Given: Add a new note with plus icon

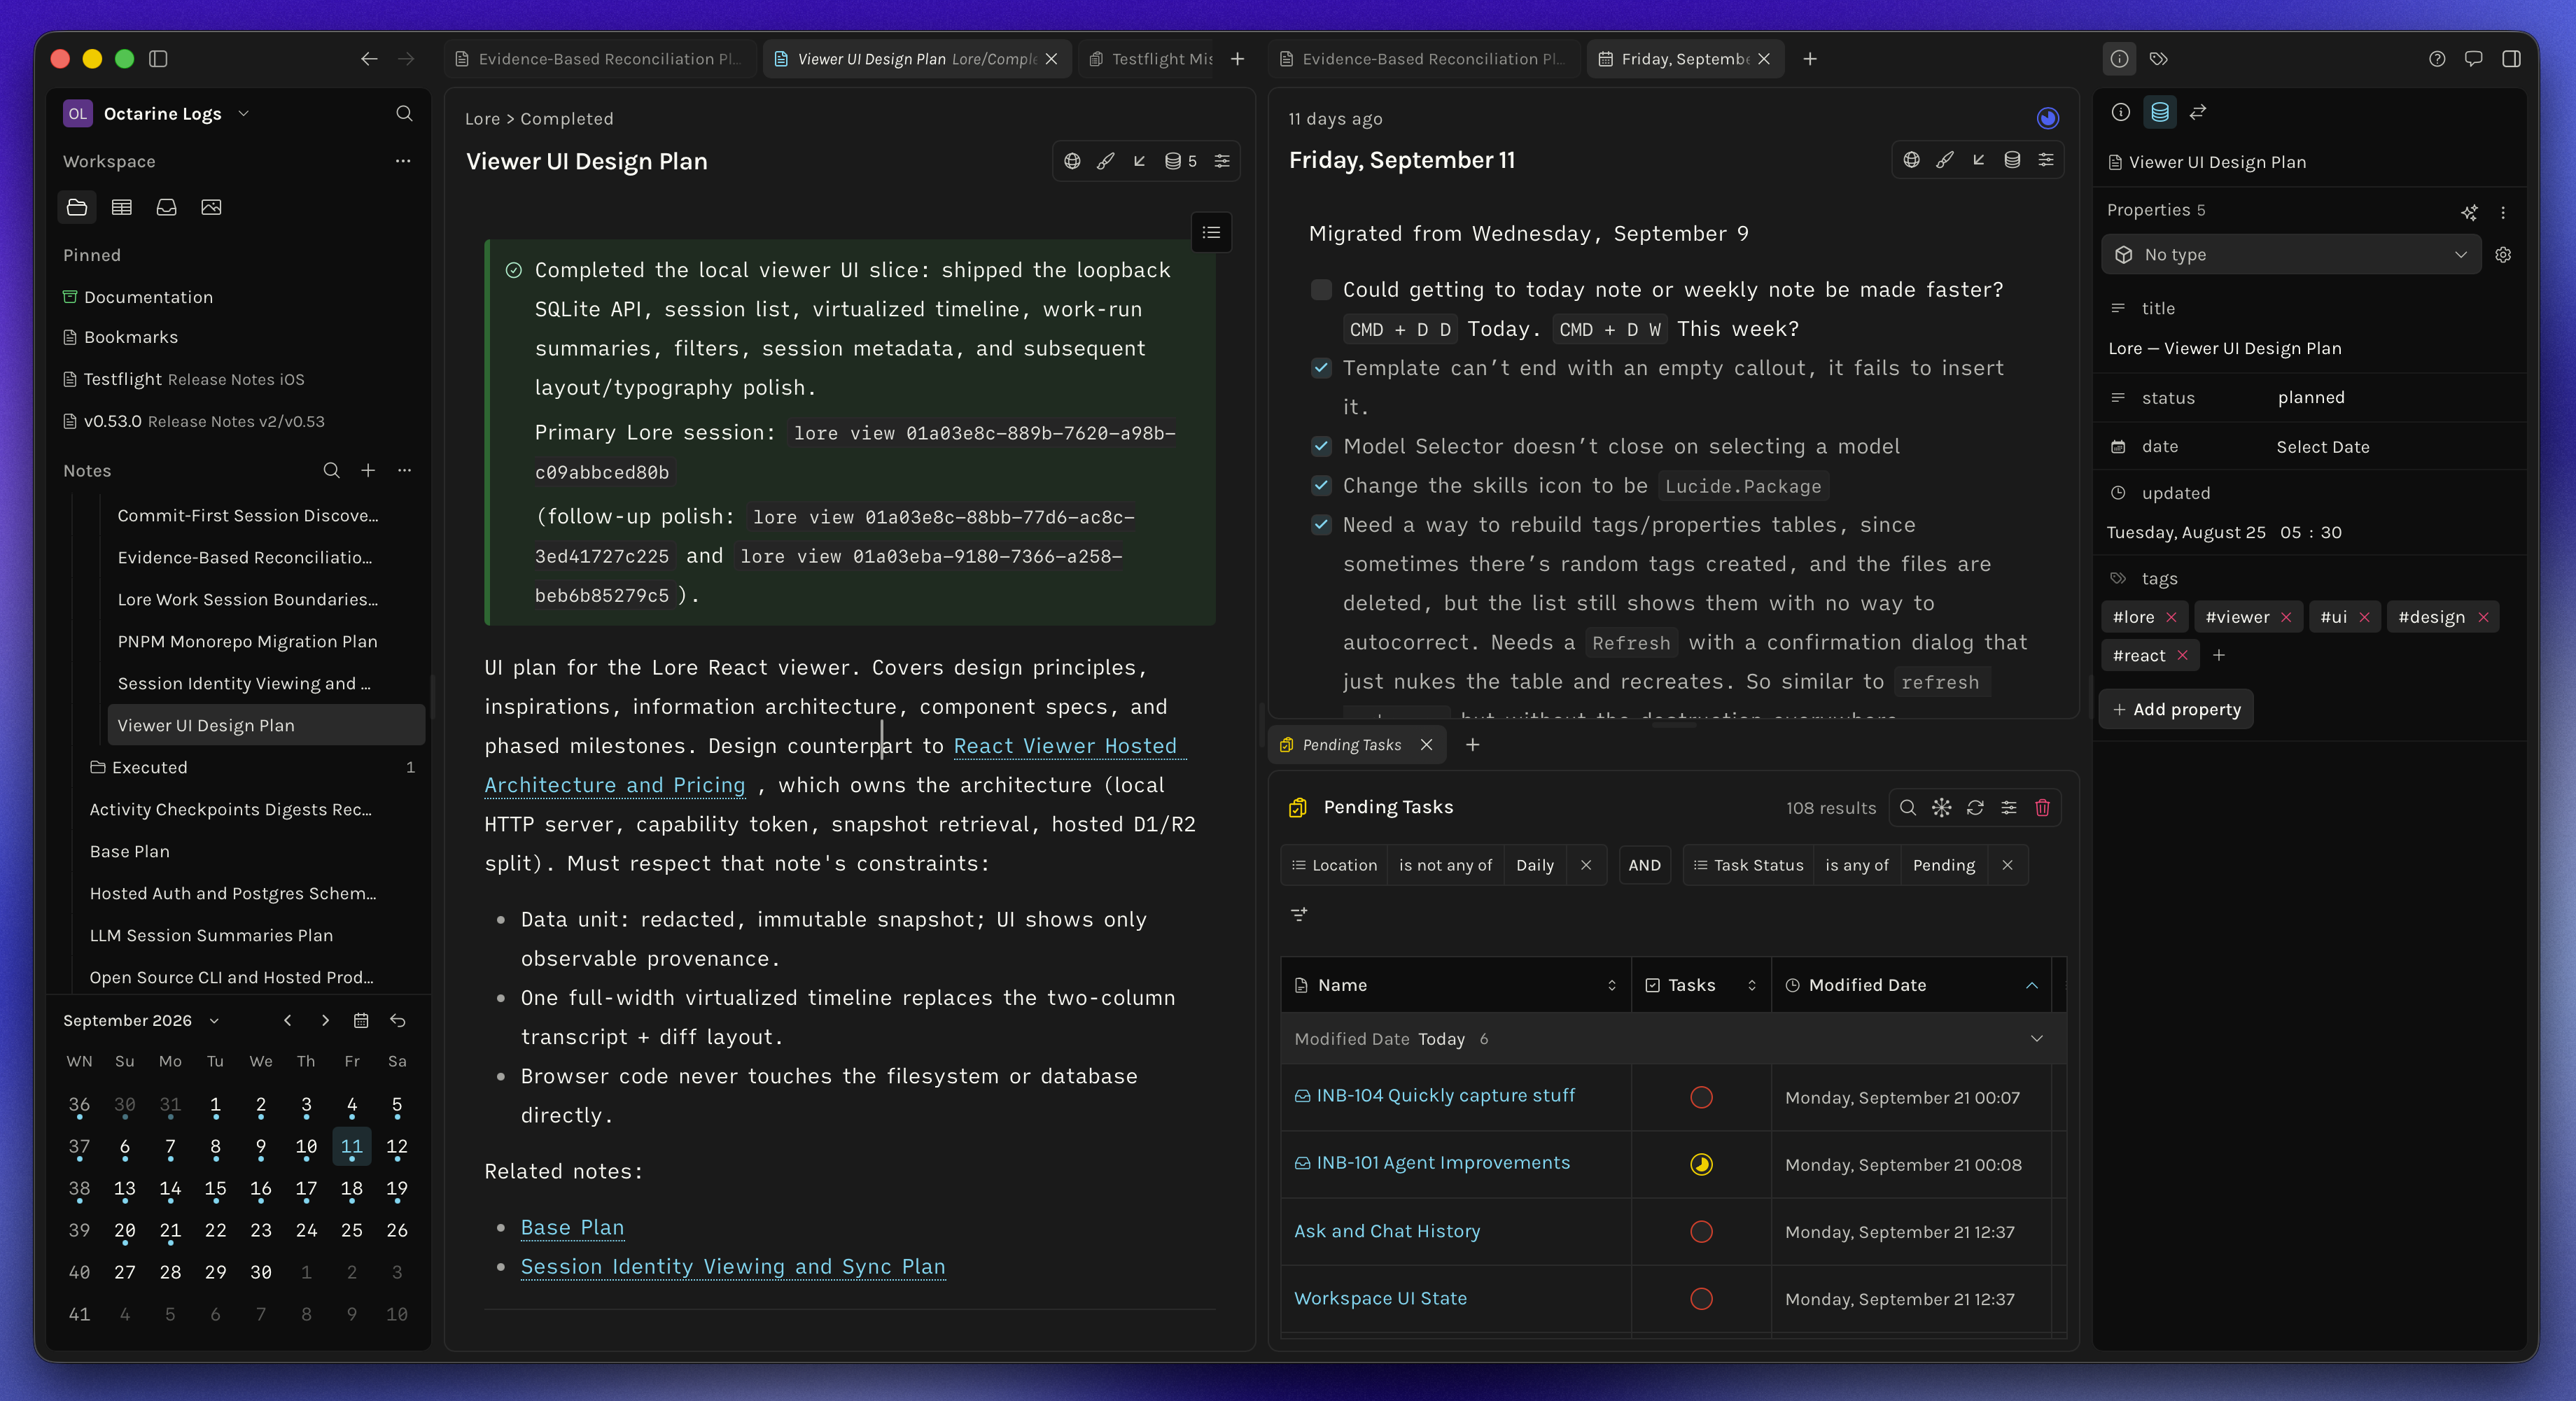Looking at the screenshot, I should click(x=368, y=470).
